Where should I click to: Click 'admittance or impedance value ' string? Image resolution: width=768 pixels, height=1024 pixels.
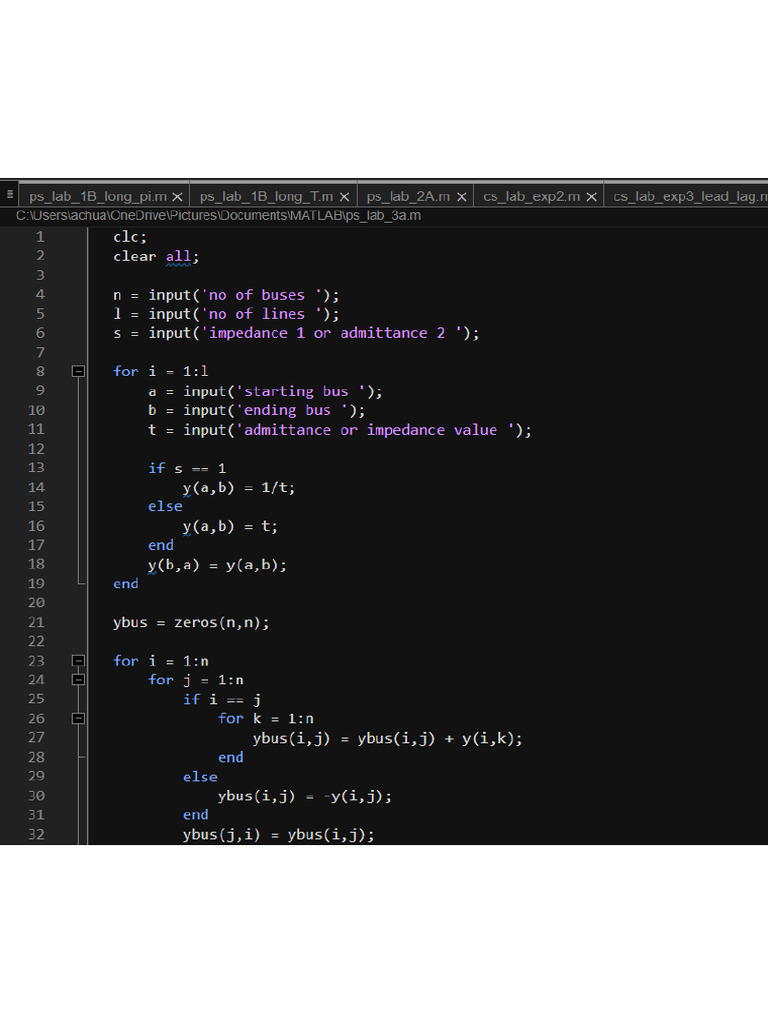376,430
